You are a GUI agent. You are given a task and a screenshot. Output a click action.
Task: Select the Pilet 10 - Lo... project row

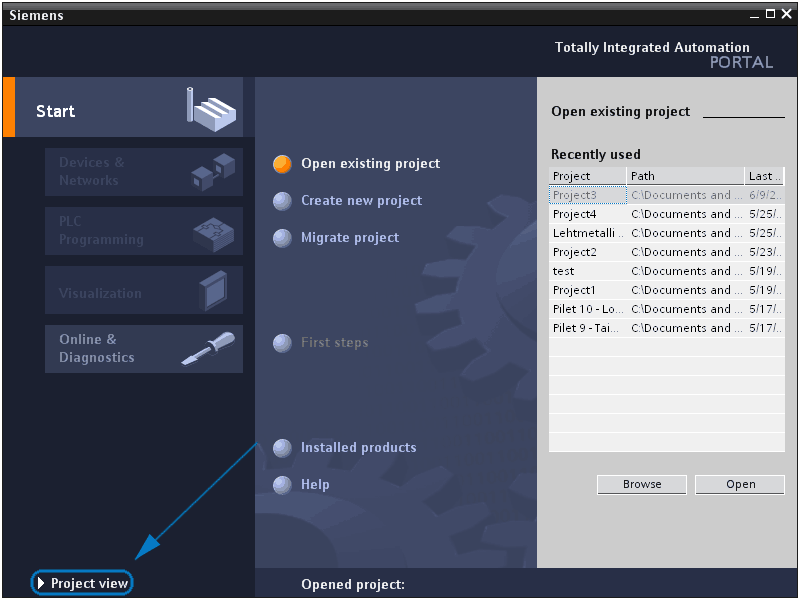[667, 309]
